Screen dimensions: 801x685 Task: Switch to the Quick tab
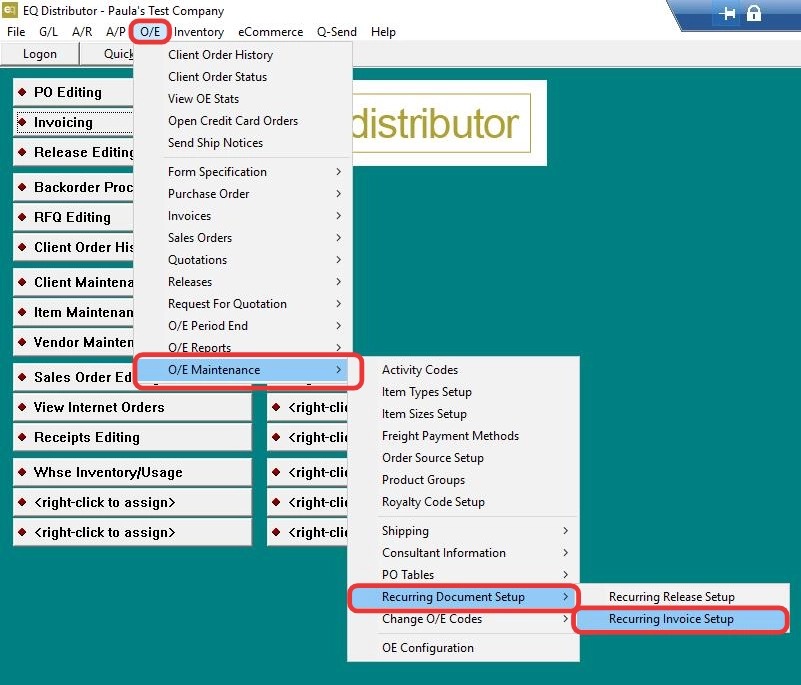108,54
